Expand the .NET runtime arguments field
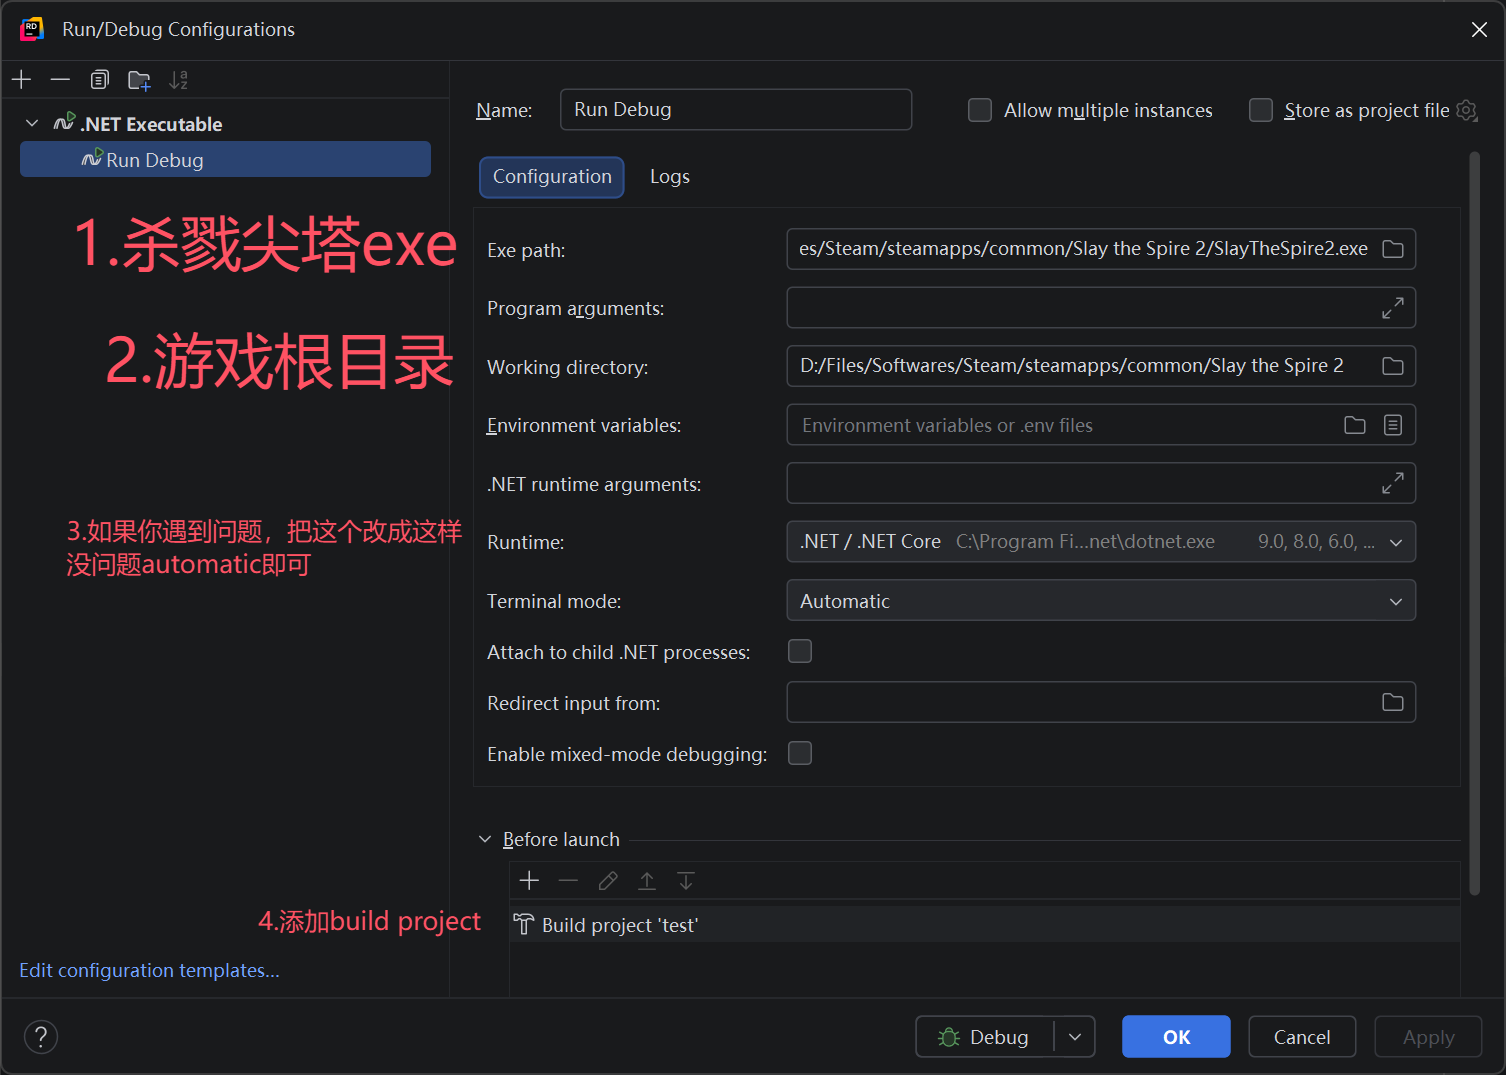 [x=1392, y=483]
